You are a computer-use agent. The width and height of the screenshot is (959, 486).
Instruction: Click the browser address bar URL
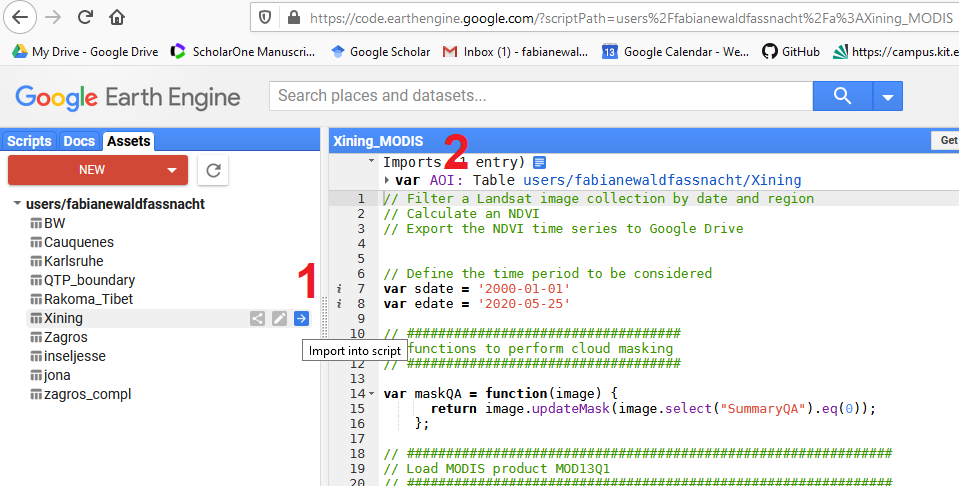[631, 18]
